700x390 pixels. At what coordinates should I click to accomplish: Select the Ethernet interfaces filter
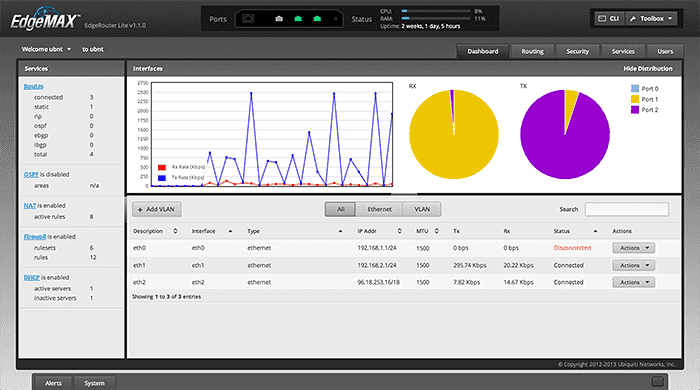379,209
